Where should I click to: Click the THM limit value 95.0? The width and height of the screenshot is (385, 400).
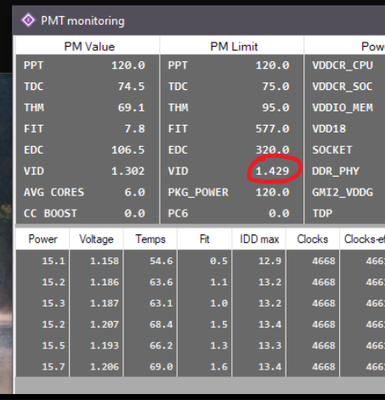click(276, 108)
